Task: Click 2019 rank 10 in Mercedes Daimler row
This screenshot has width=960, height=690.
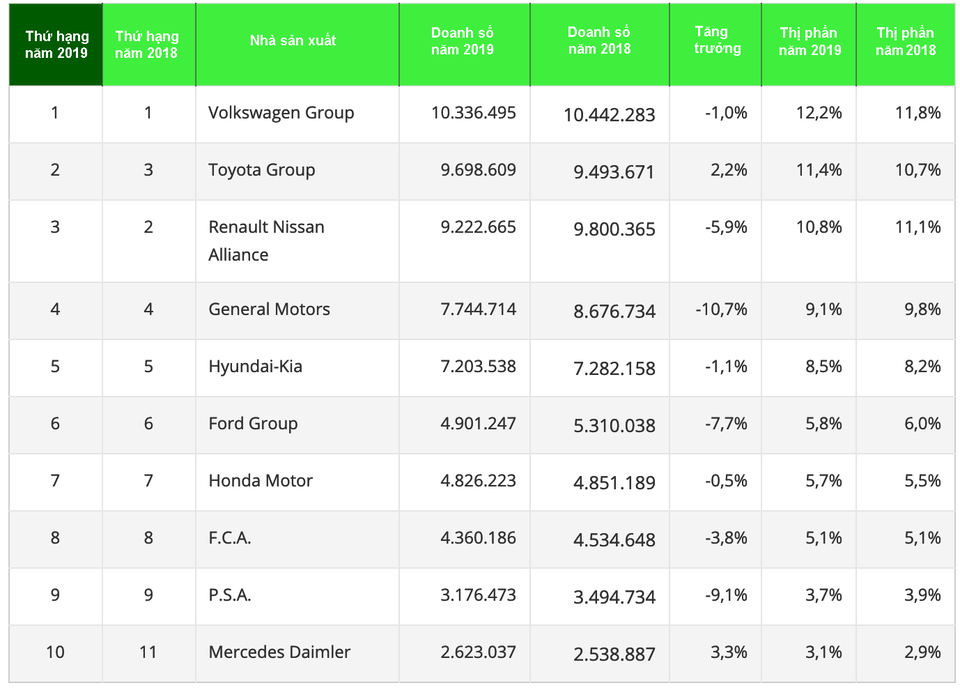Action: click(x=55, y=652)
